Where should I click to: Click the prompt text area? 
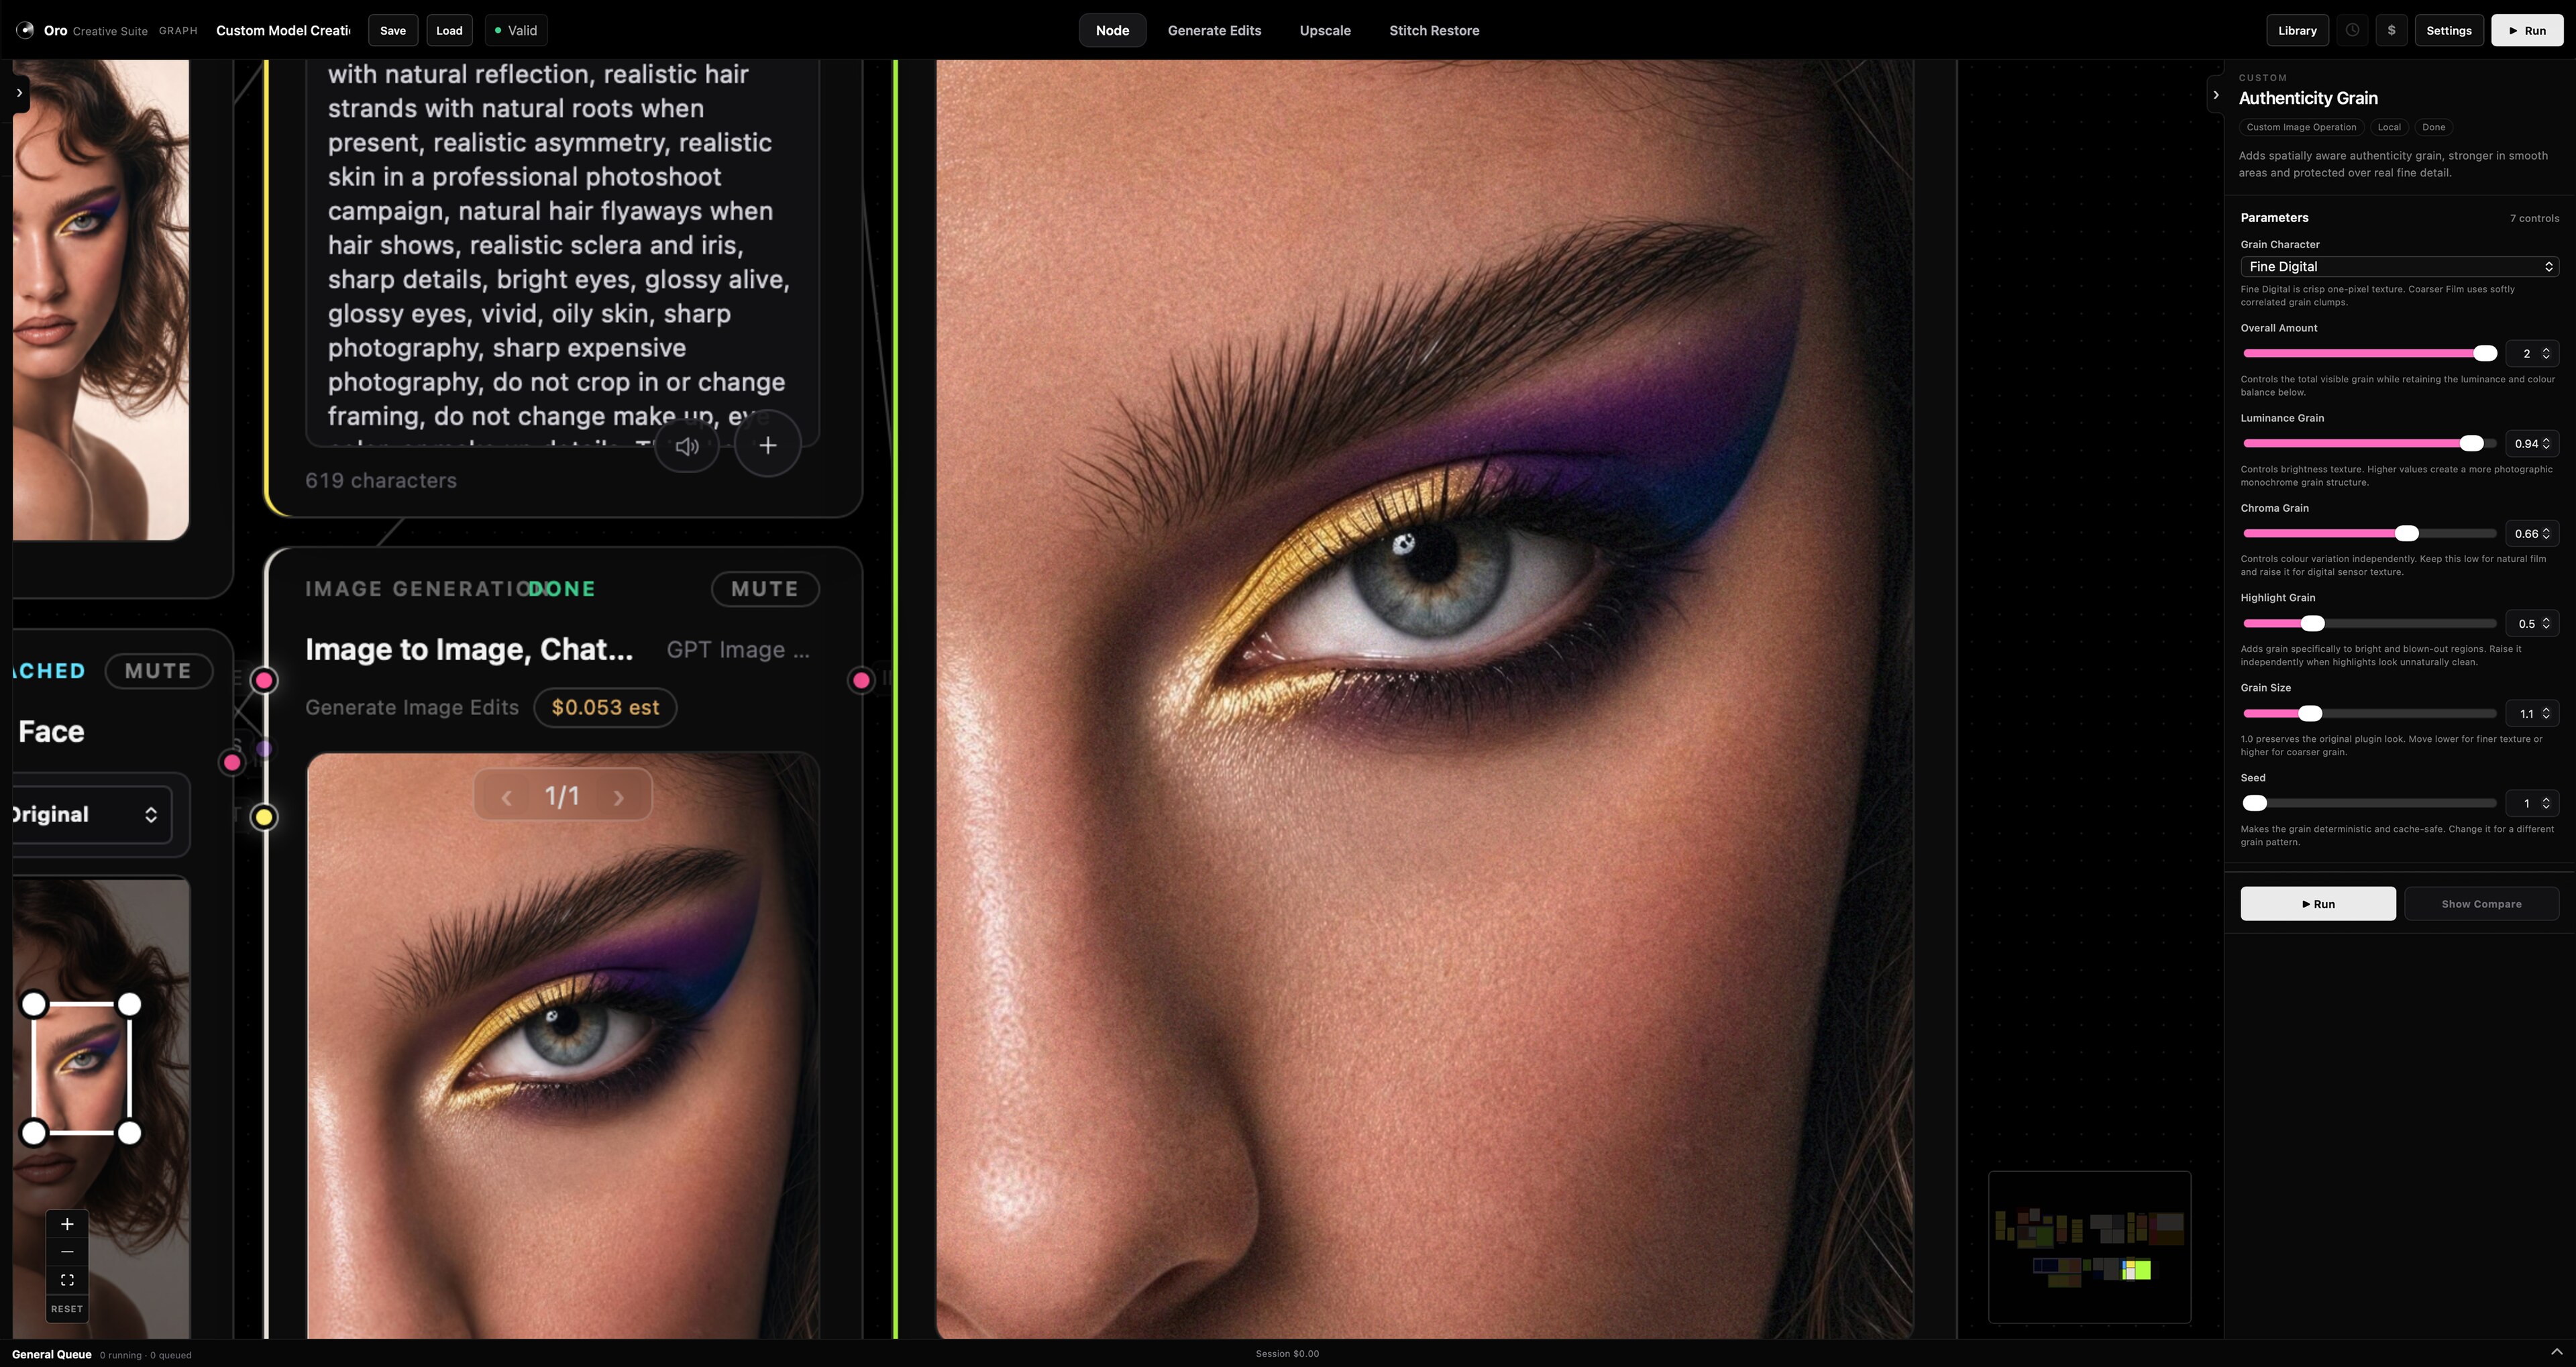pyautogui.click(x=562, y=252)
